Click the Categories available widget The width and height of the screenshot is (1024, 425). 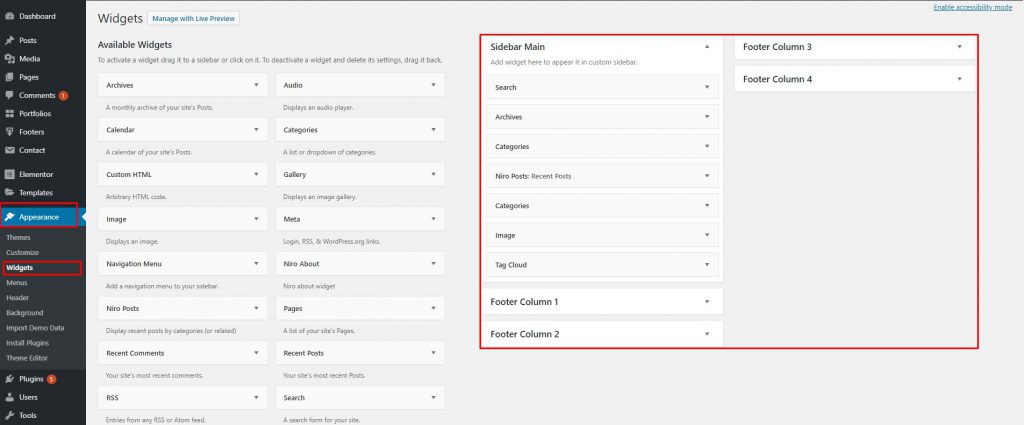(360, 129)
